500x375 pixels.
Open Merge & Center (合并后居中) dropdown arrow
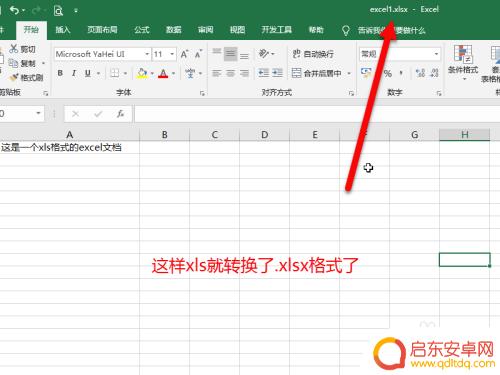[x=349, y=73]
